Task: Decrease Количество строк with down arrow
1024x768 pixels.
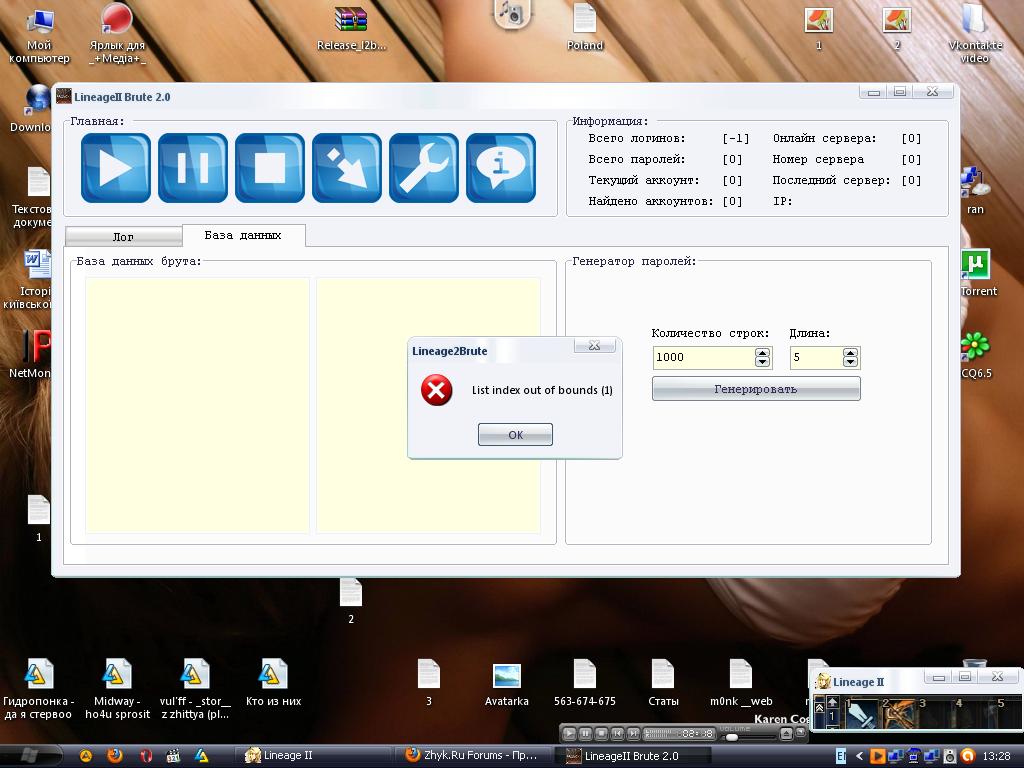Action: click(762, 362)
